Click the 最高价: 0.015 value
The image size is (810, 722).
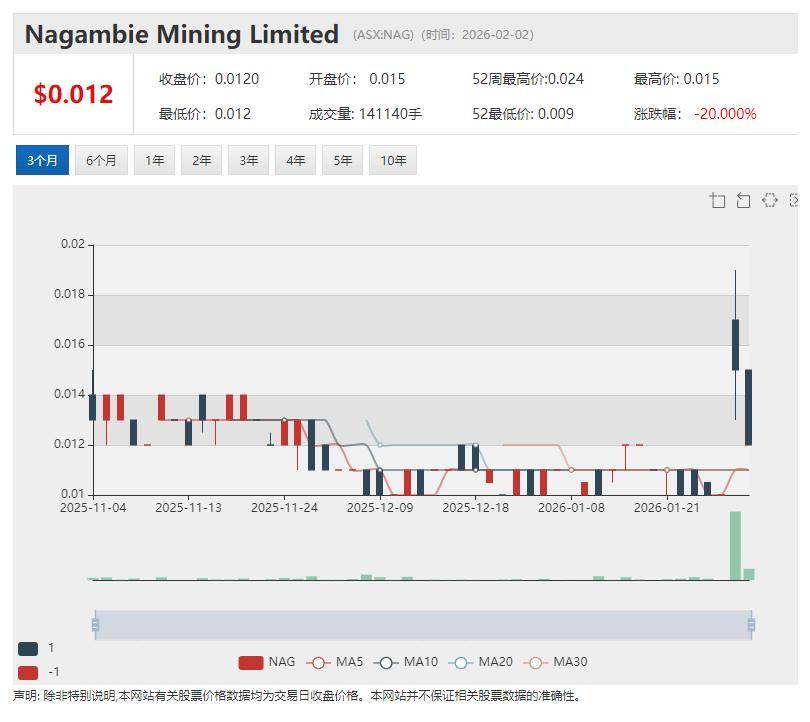click(676, 79)
